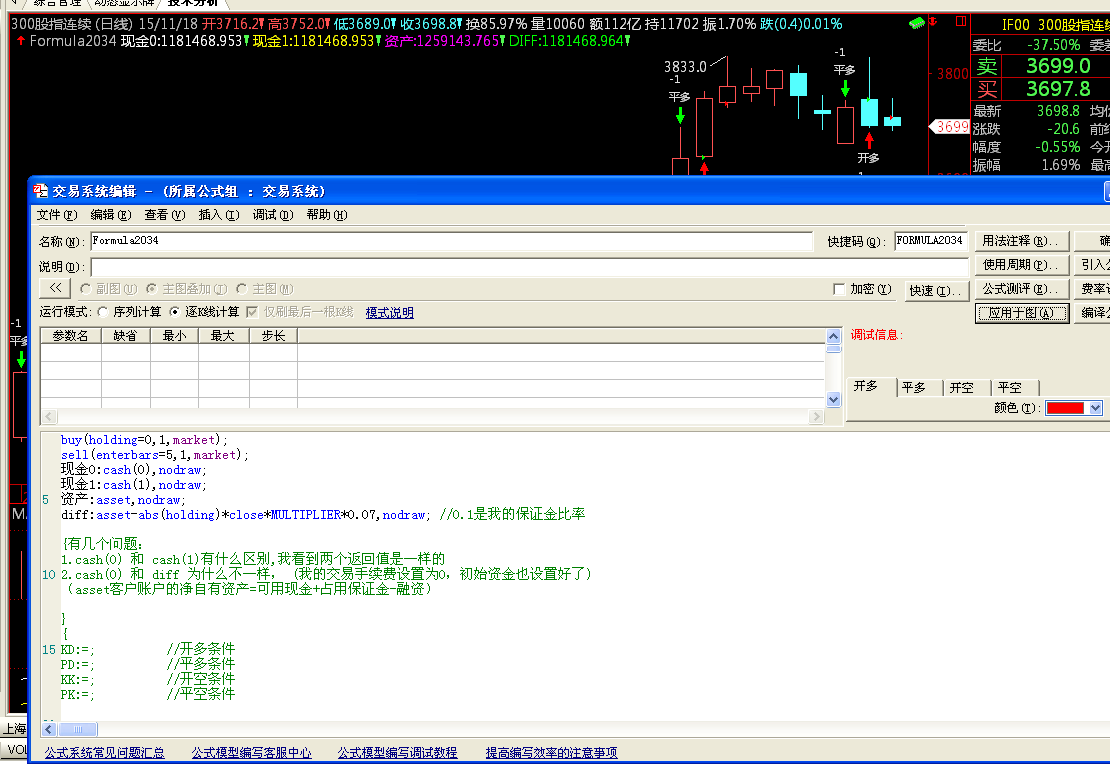
Task: Open the 文件 menu
Action: point(56,215)
